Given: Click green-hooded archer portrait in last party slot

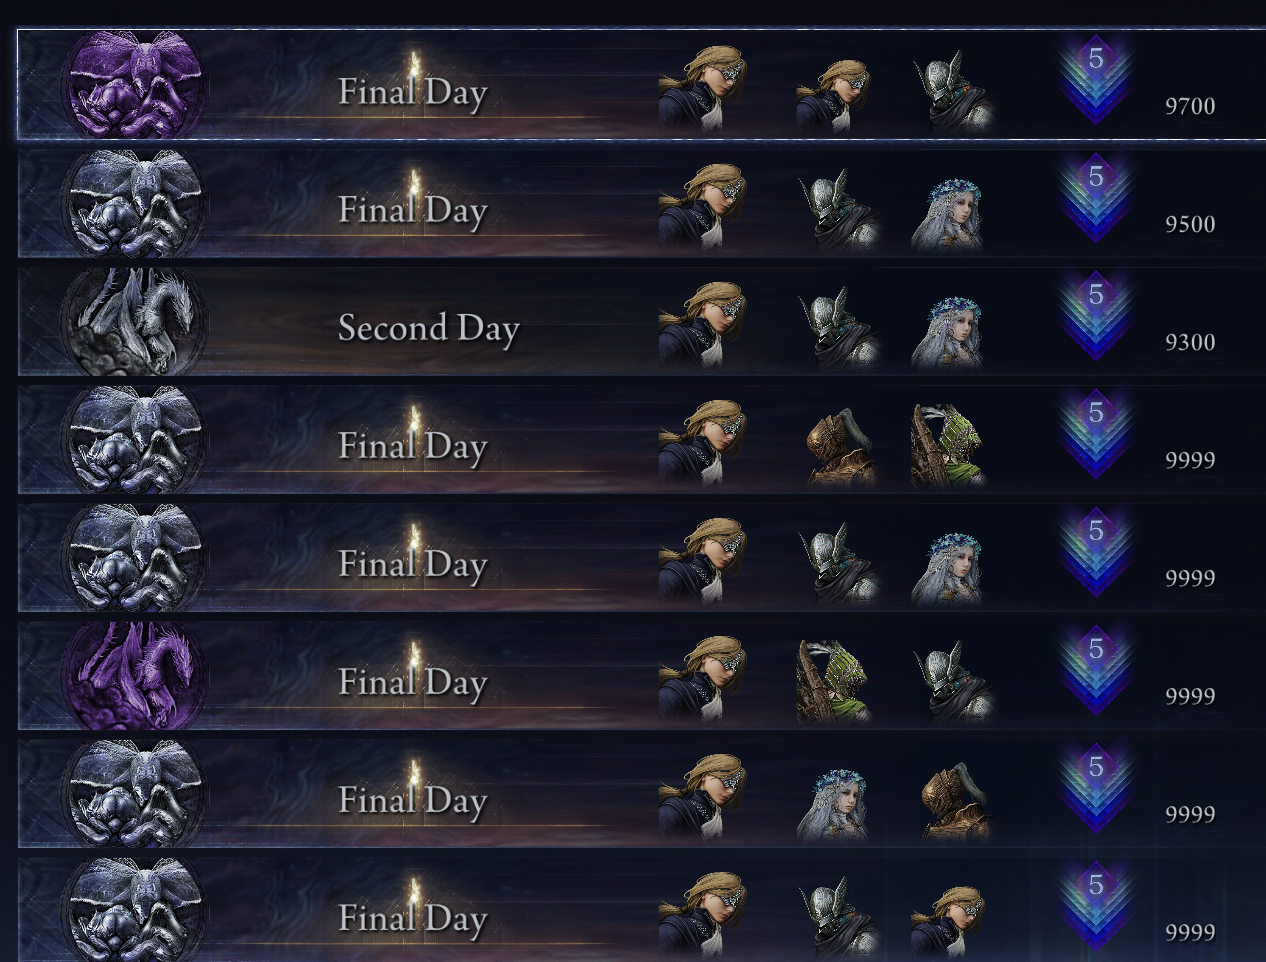Looking at the screenshot, I should click(949, 444).
